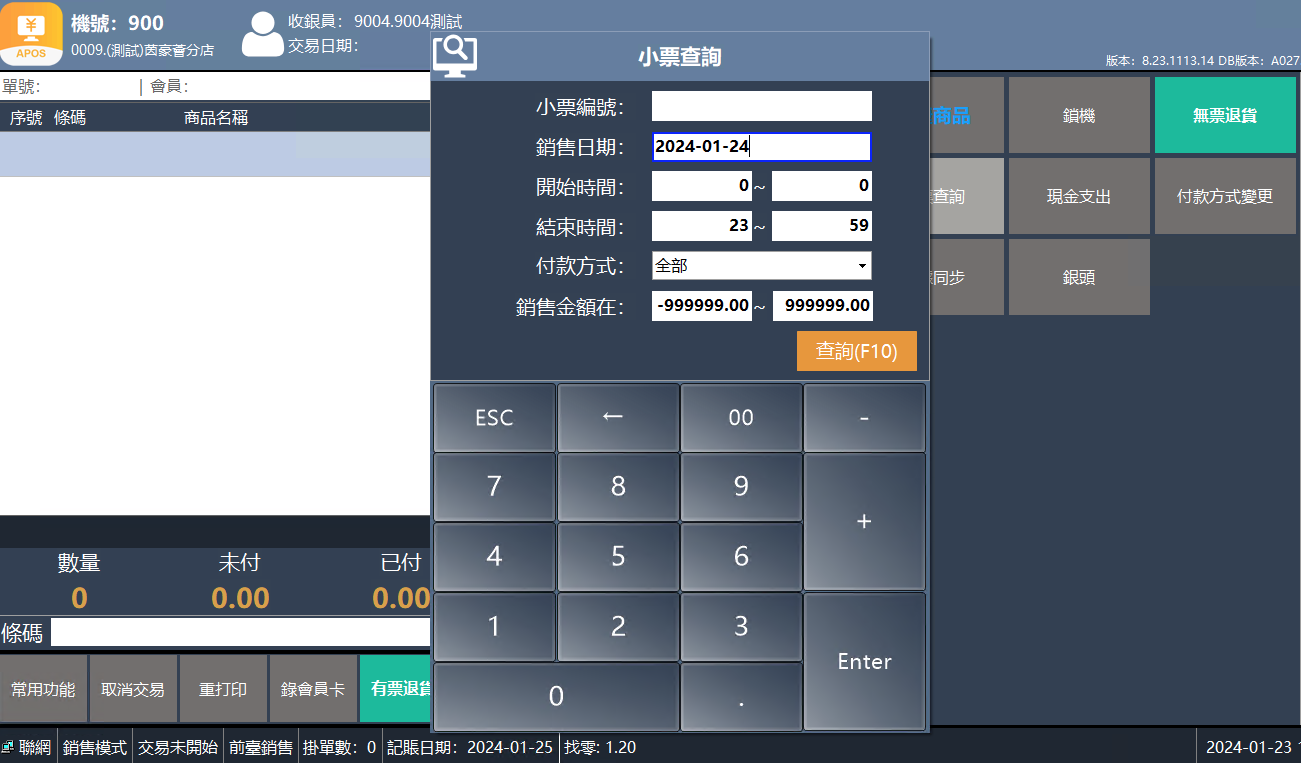This screenshot has width=1301, height=763.
Task: Tap the plus key on the keypad
Action: [865, 522]
